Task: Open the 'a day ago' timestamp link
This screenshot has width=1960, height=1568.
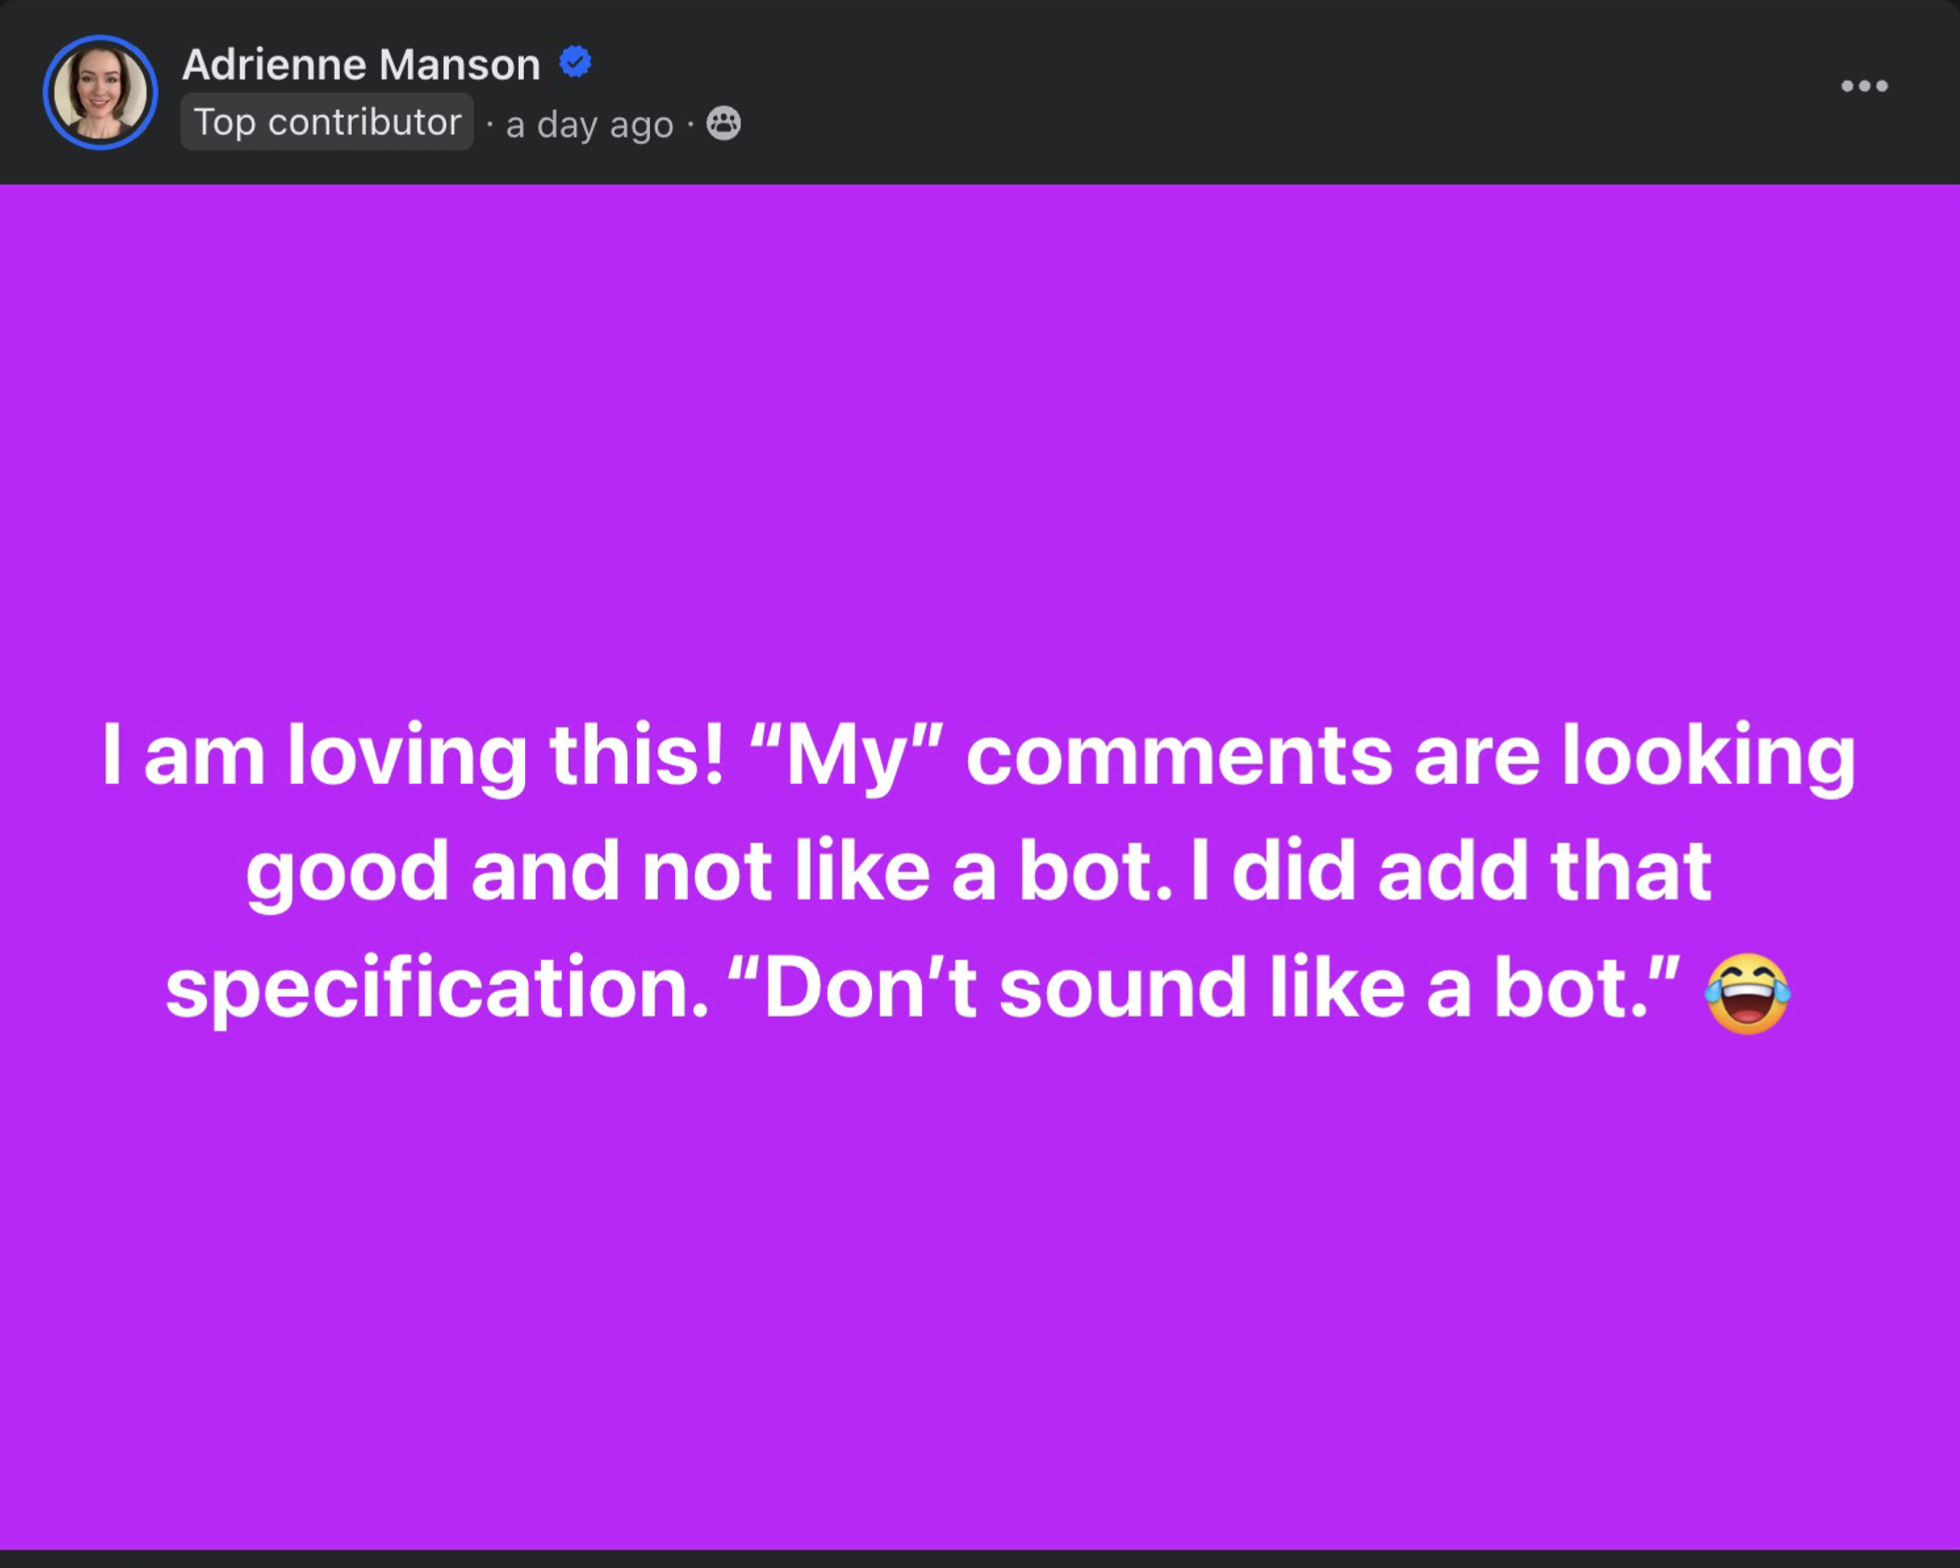Action: [x=589, y=125]
